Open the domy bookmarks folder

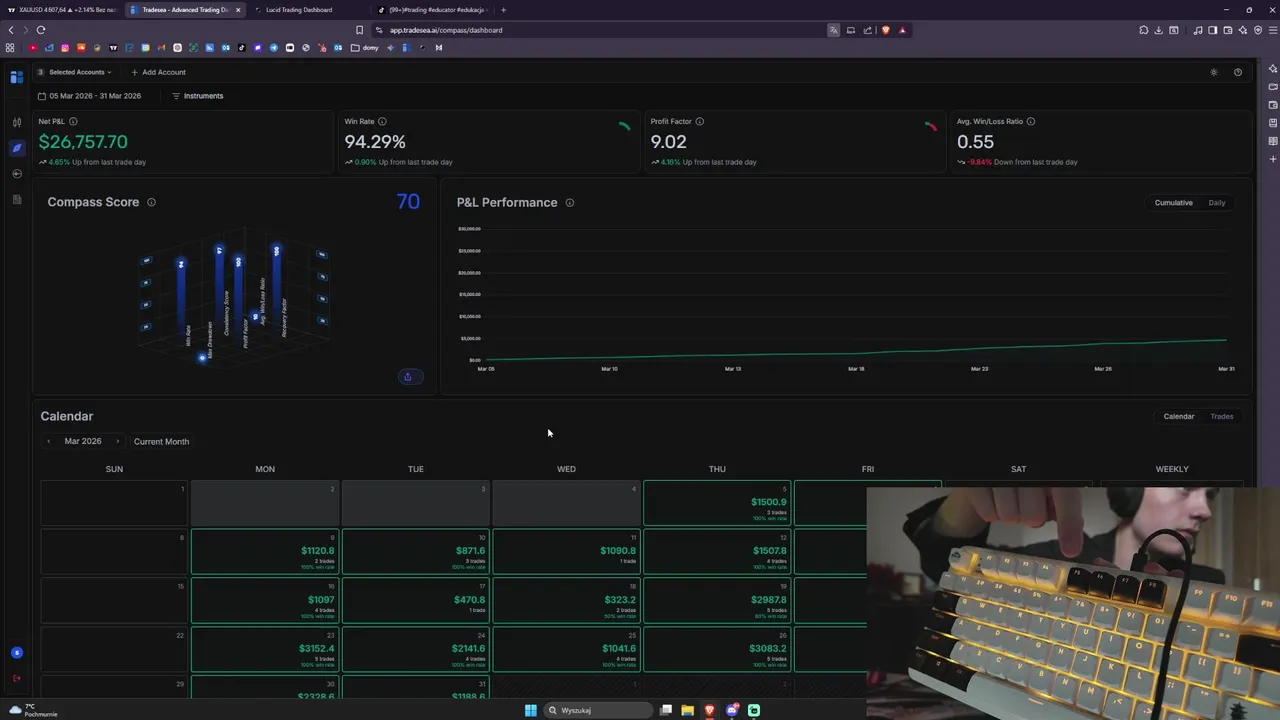(365, 47)
